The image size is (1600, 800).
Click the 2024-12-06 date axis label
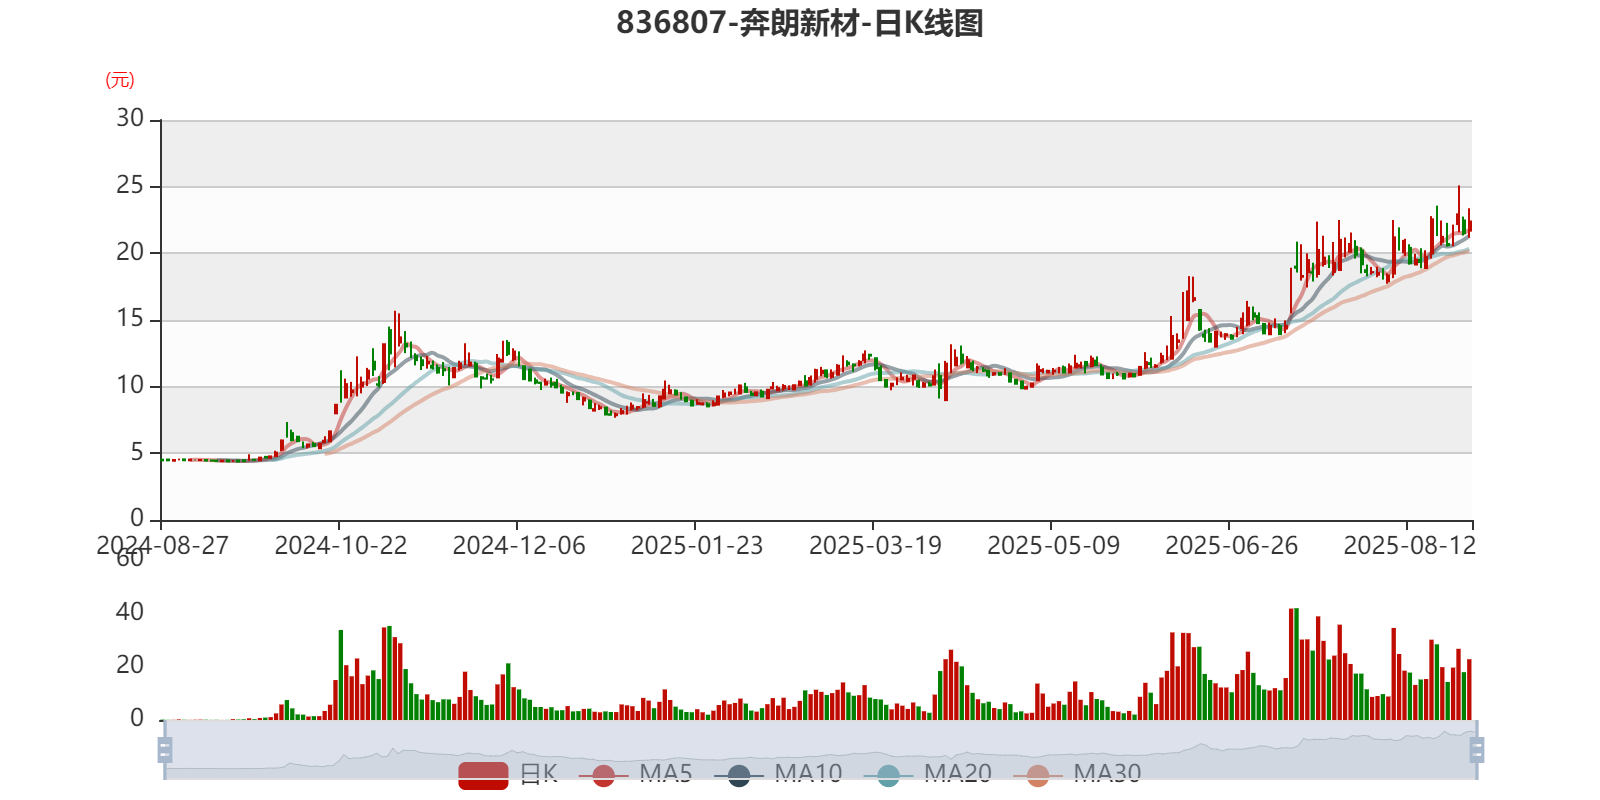(518, 546)
